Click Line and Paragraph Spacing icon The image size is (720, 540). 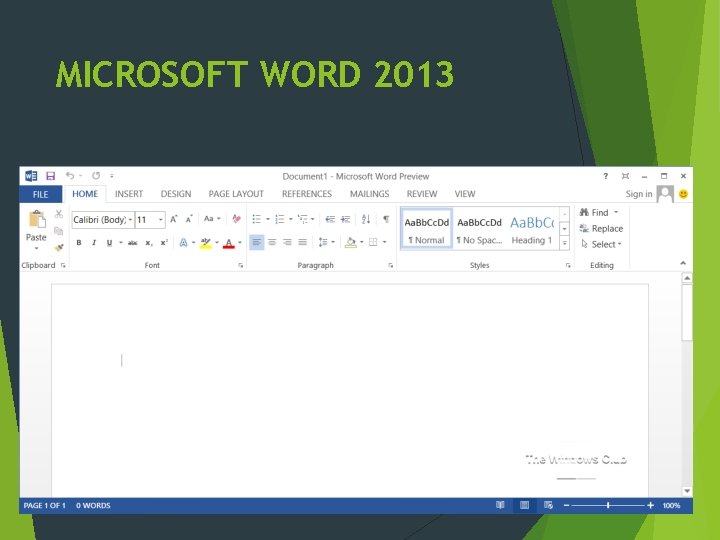[323, 242]
